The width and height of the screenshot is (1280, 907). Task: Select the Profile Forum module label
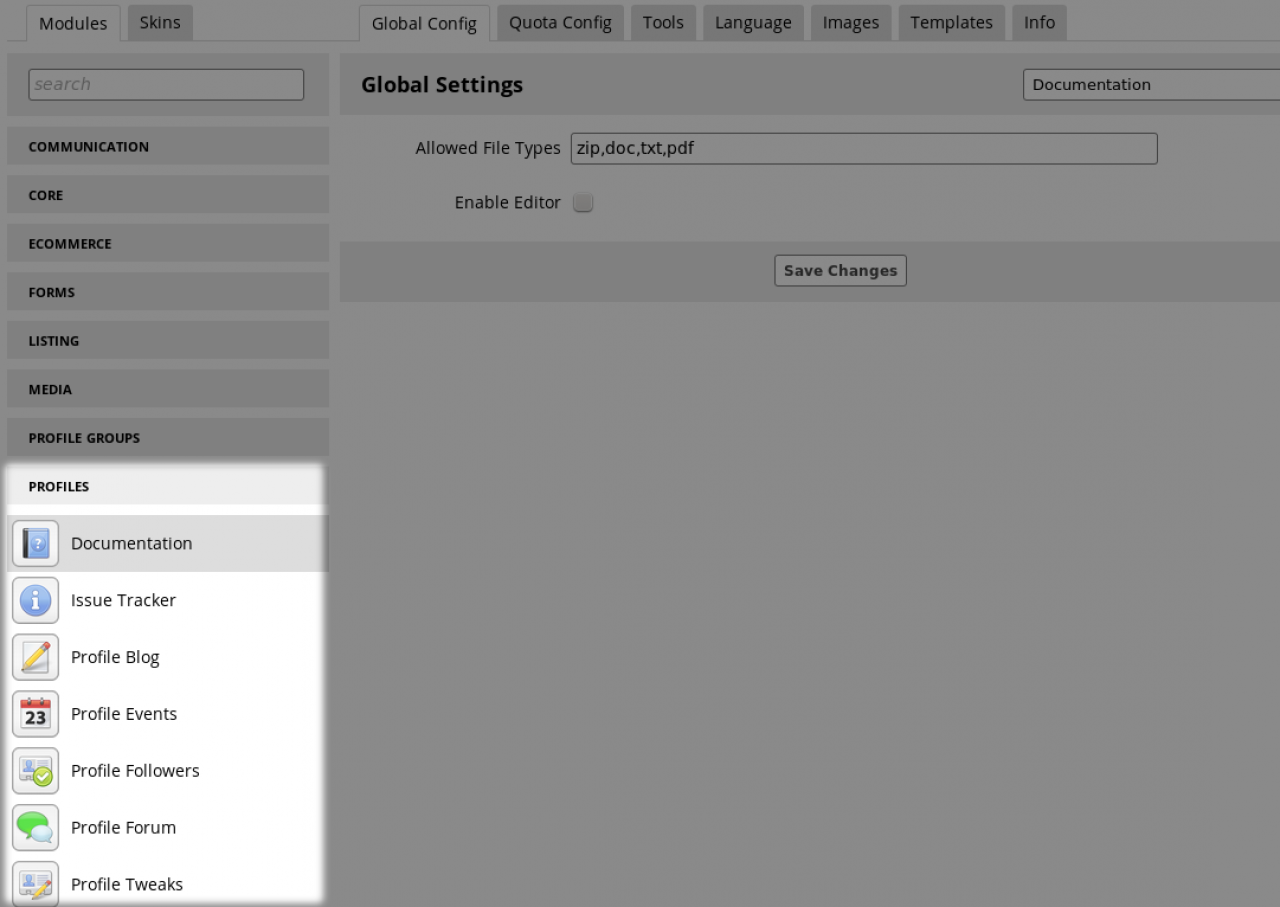(x=123, y=828)
